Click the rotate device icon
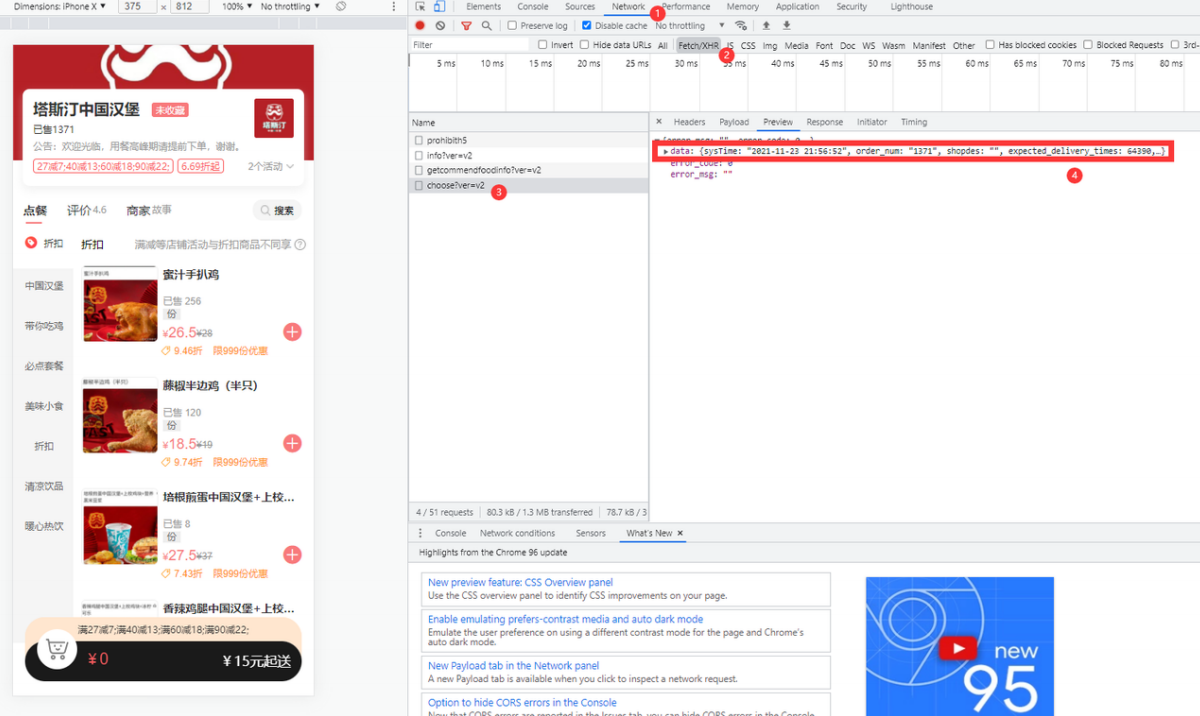This screenshot has width=1200, height=716. pyautogui.click(x=341, y=7)
